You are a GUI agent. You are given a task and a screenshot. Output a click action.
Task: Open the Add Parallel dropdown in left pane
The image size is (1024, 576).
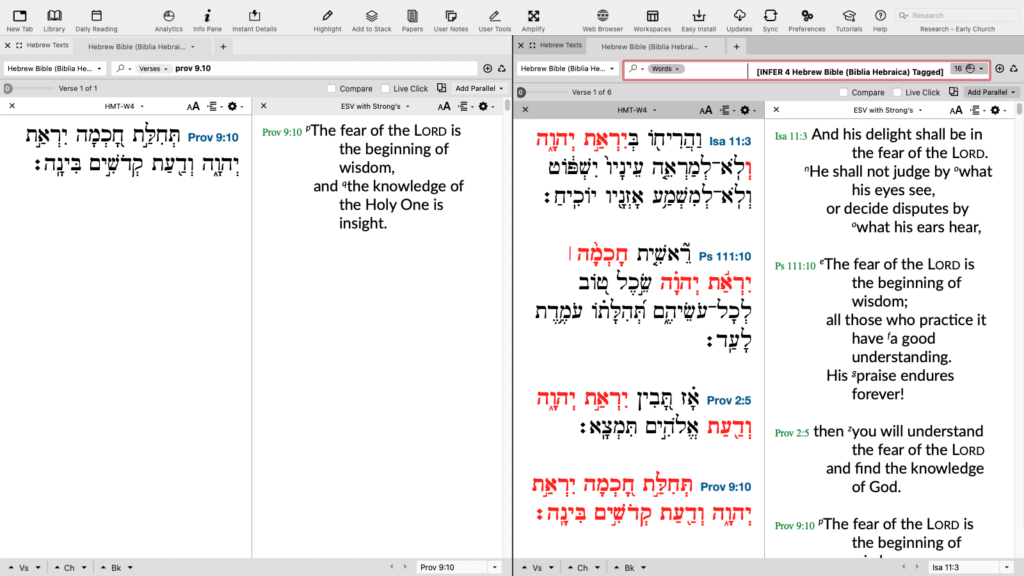475,89
